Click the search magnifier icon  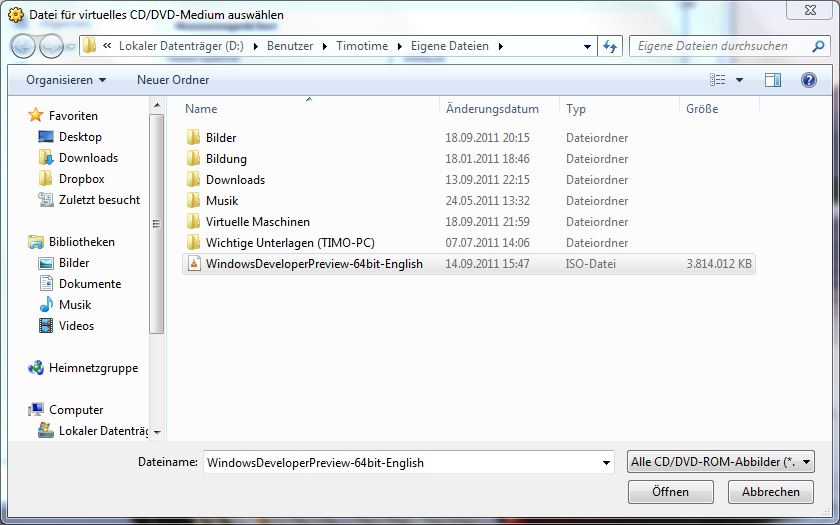[x=818, y=46]
